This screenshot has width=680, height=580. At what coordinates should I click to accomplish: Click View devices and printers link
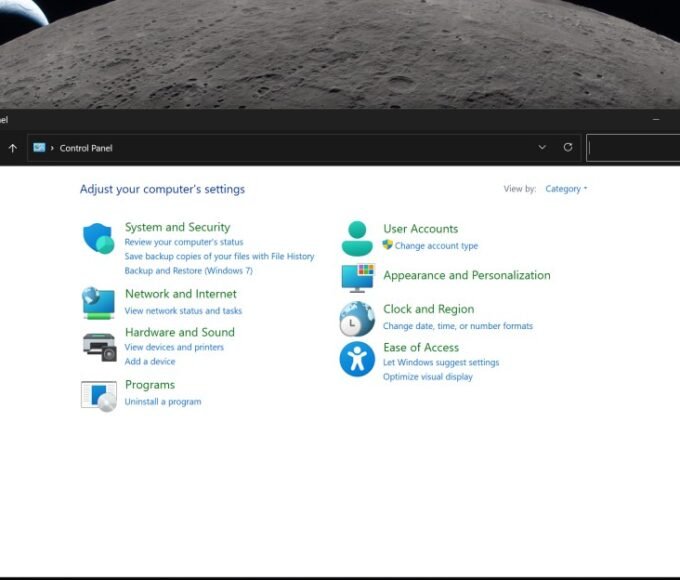[x=174, y=347]
